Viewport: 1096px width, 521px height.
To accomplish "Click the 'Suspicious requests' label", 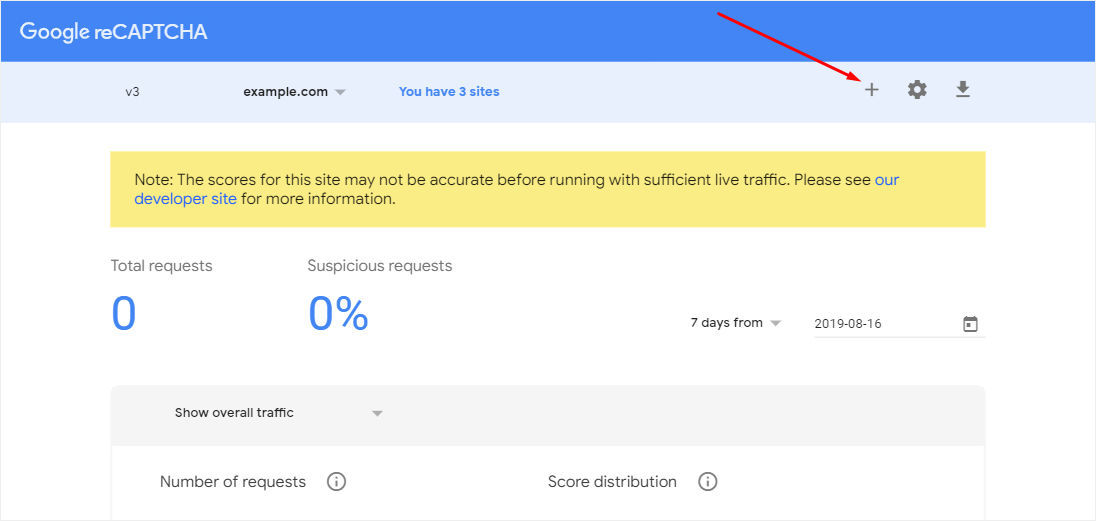I will point(380,266).
